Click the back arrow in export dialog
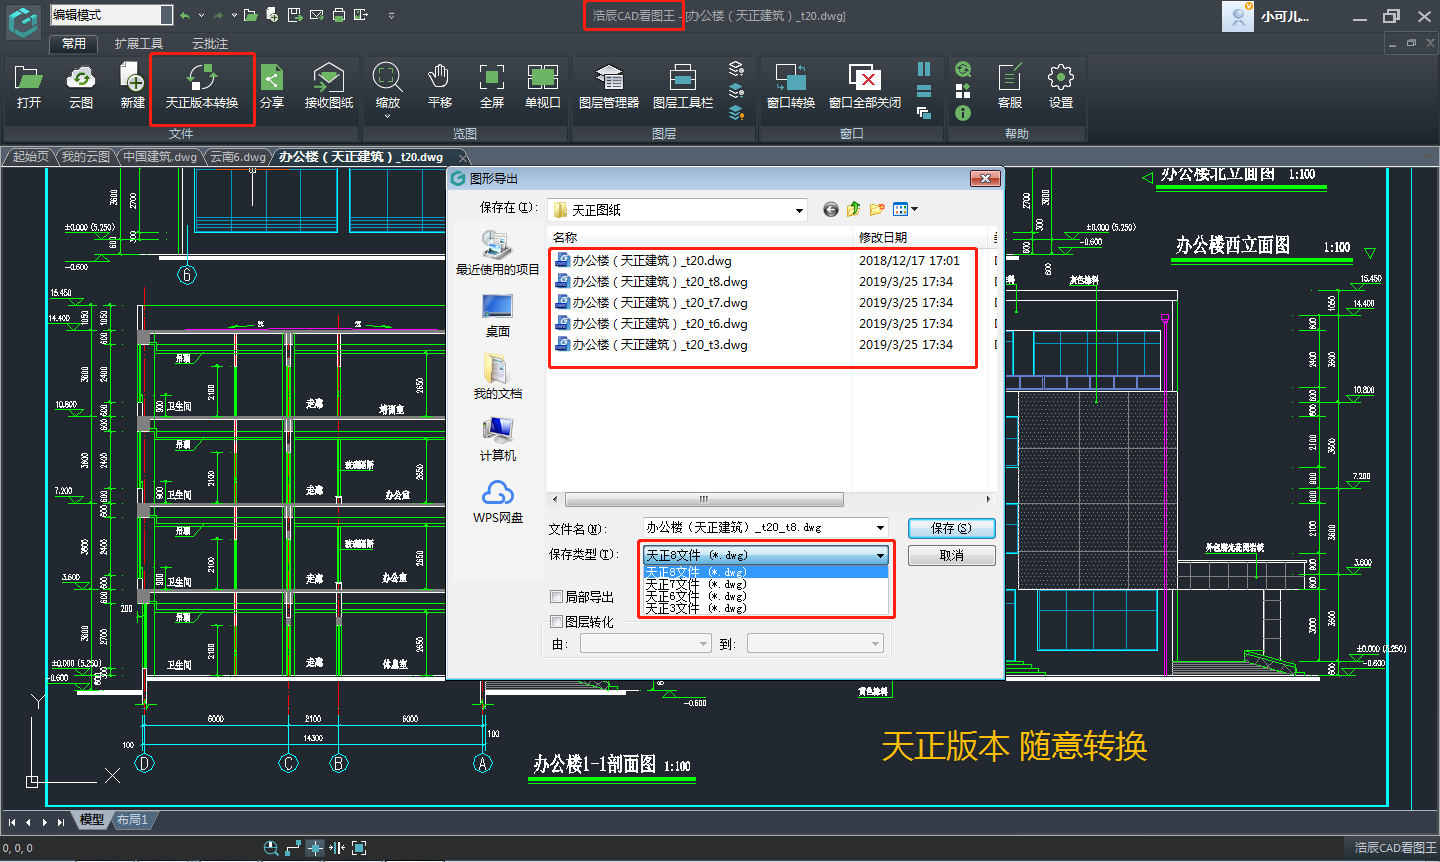This screenshot has width=1440, height=862. click(x=830, y=209)
